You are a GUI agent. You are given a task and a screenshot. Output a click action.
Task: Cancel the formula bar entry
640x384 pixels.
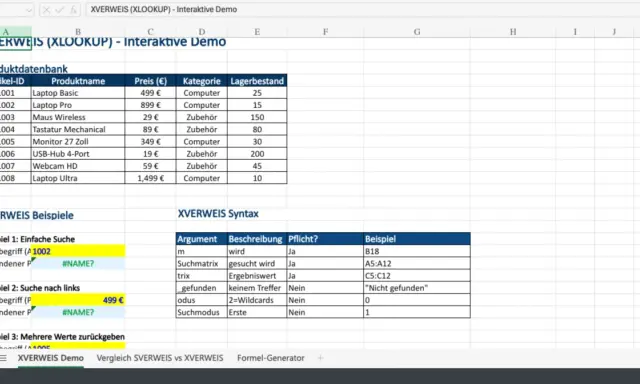tap(47, 10)
